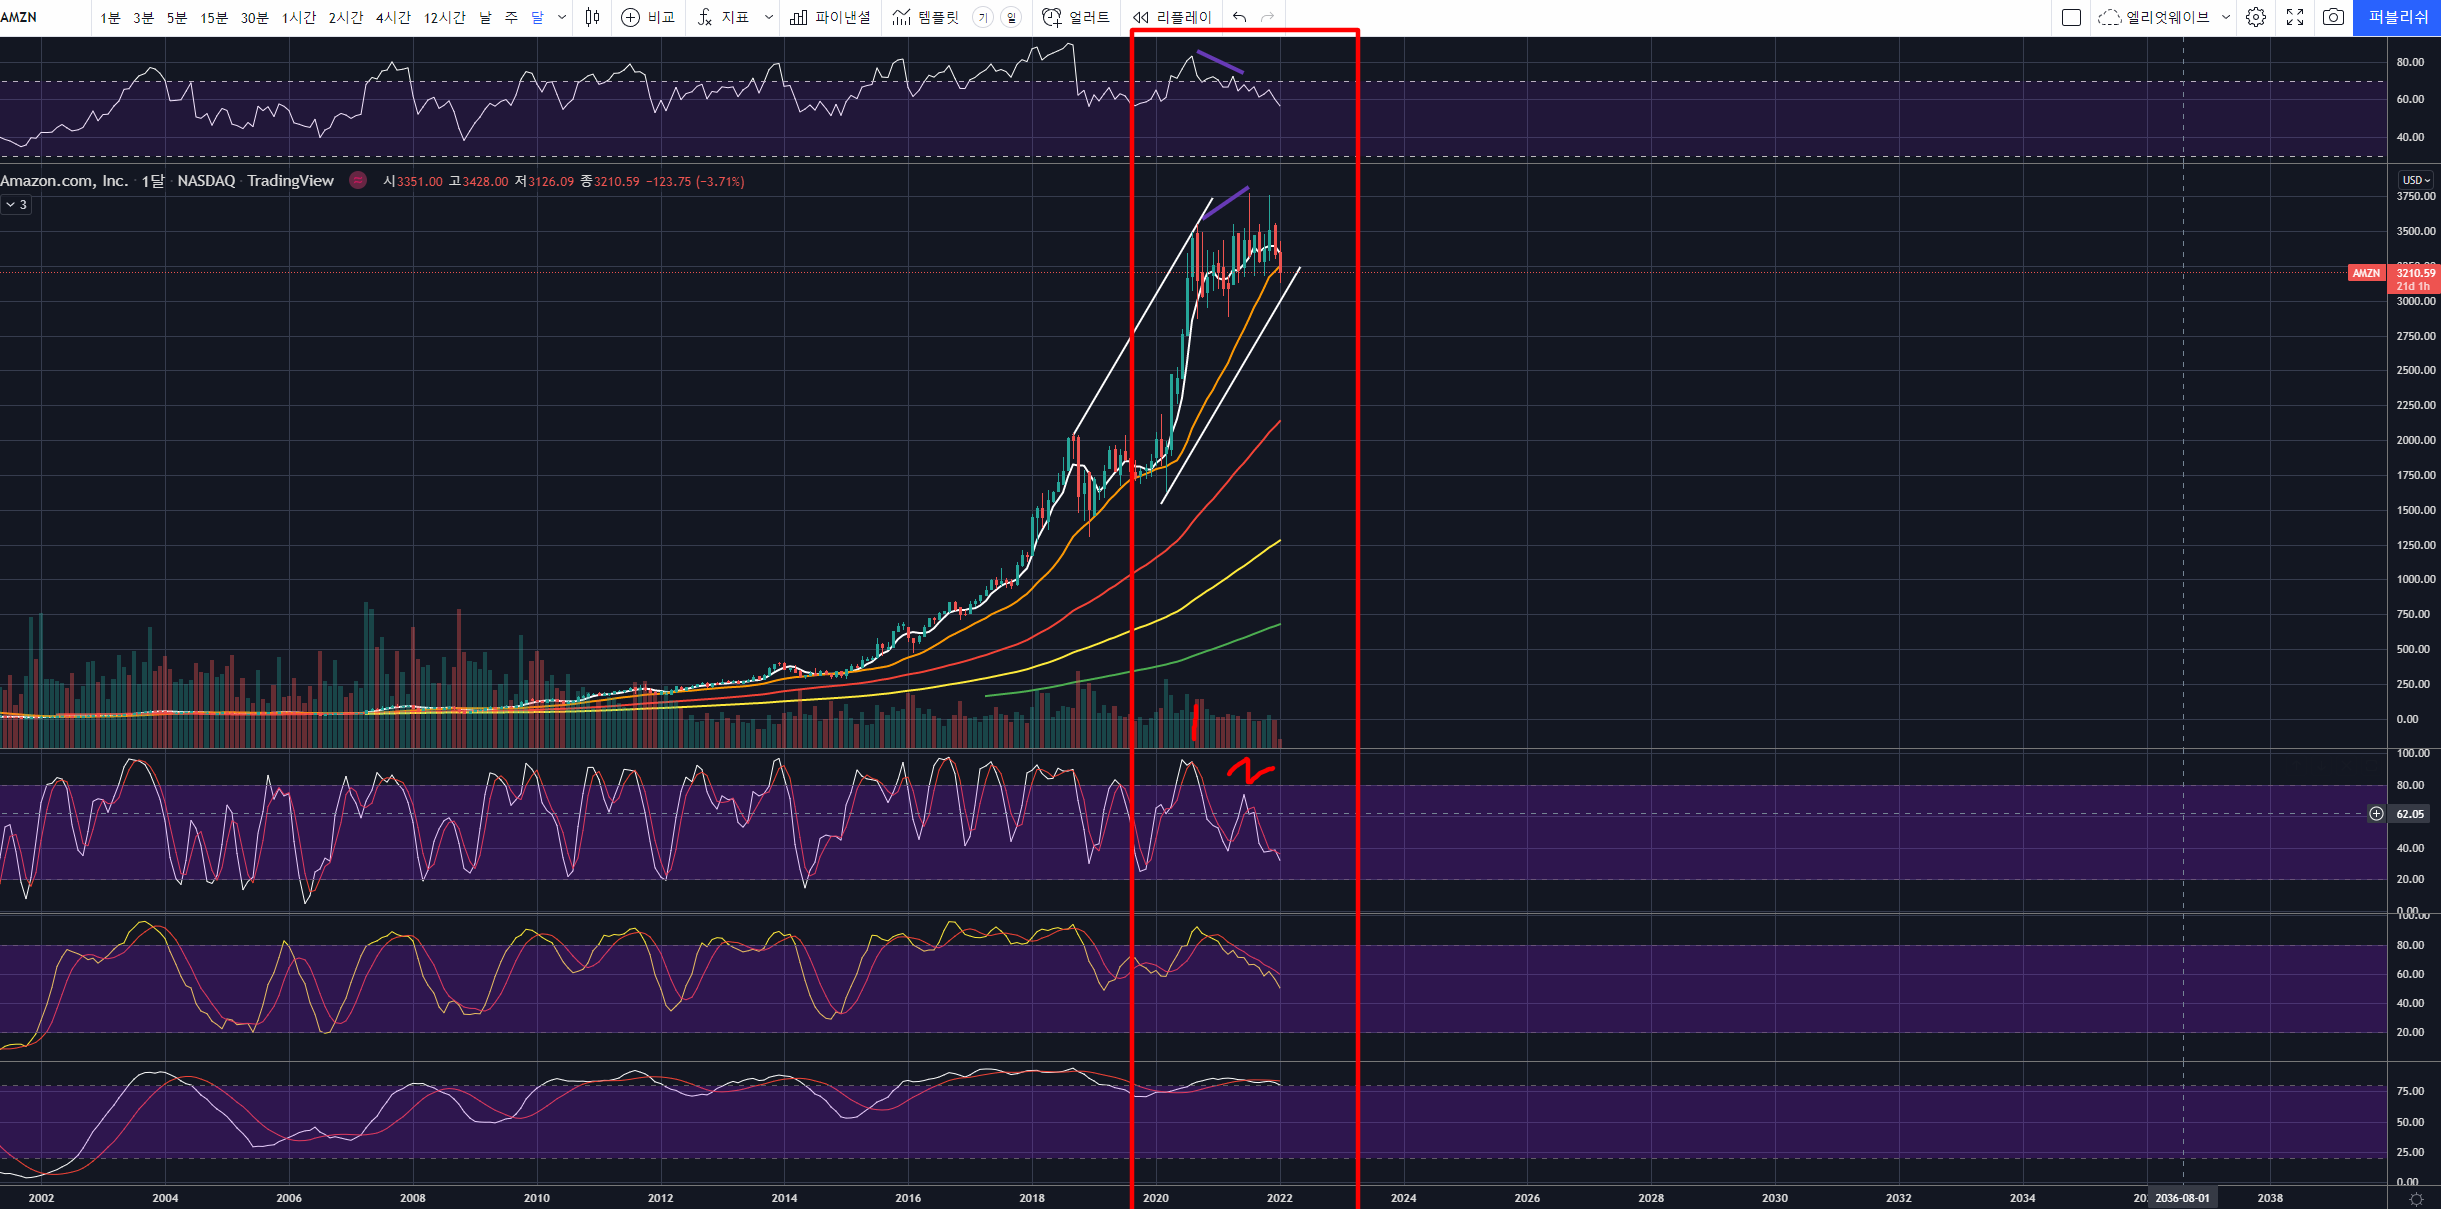Open the 엘리엇웨이브 layout dropdown
The height and width of the screenshot is (1209, 2441).
(x=2225, y=17)
